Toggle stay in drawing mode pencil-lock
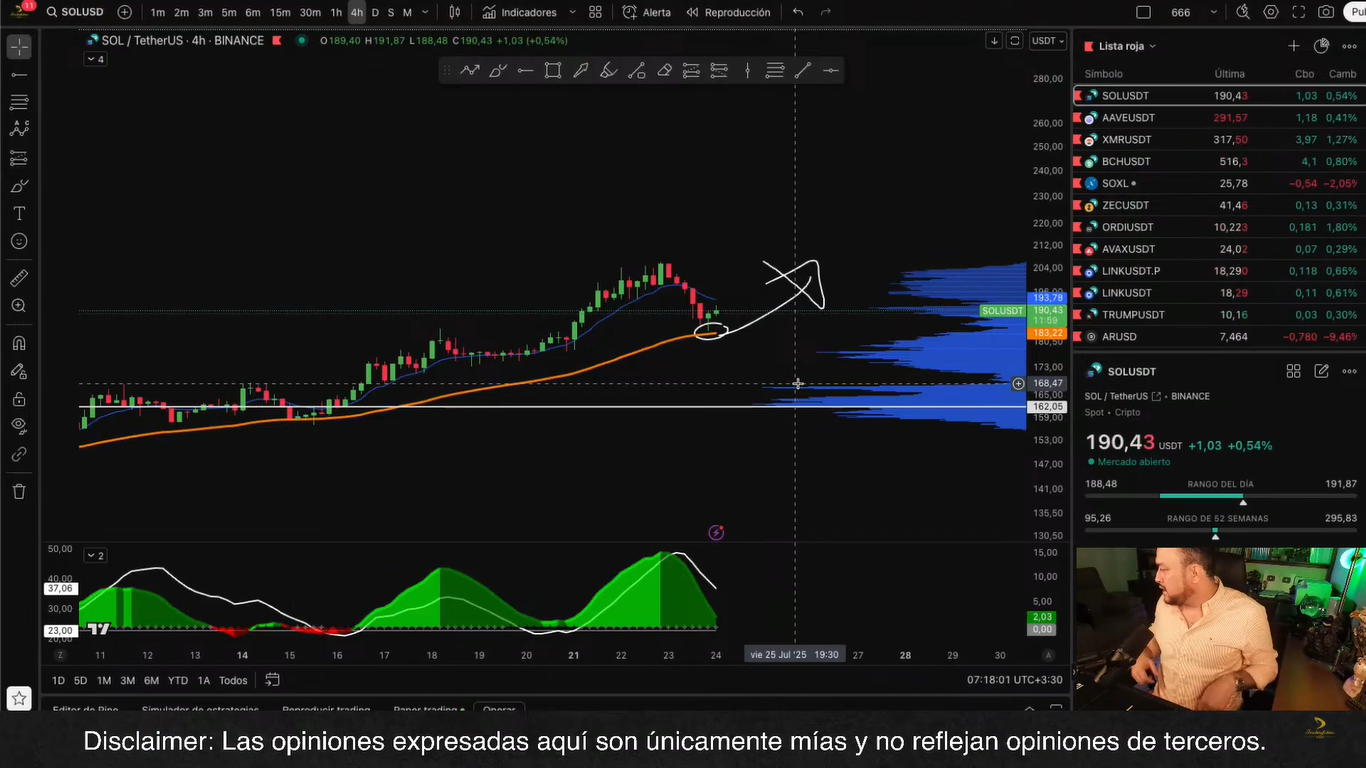The image size is (1366, 768). coord(19,371)
